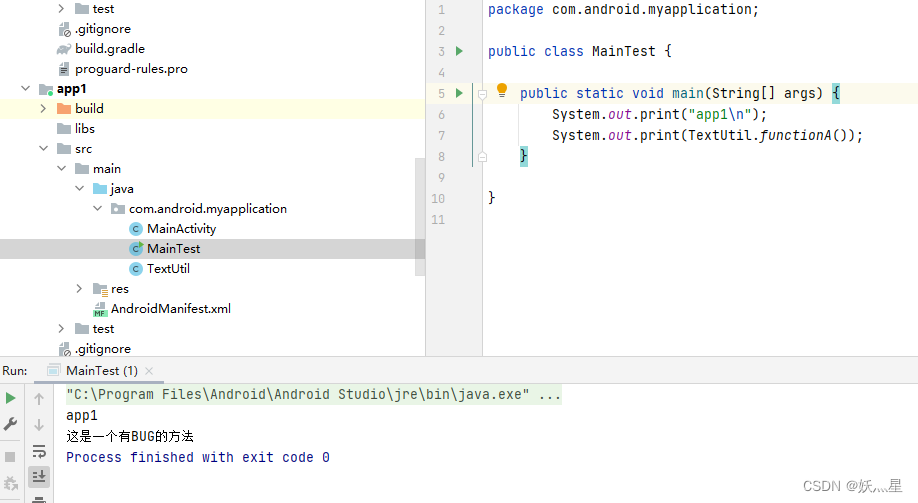
Task: Click the Chinese BUG output line
Action: point(129,436)
